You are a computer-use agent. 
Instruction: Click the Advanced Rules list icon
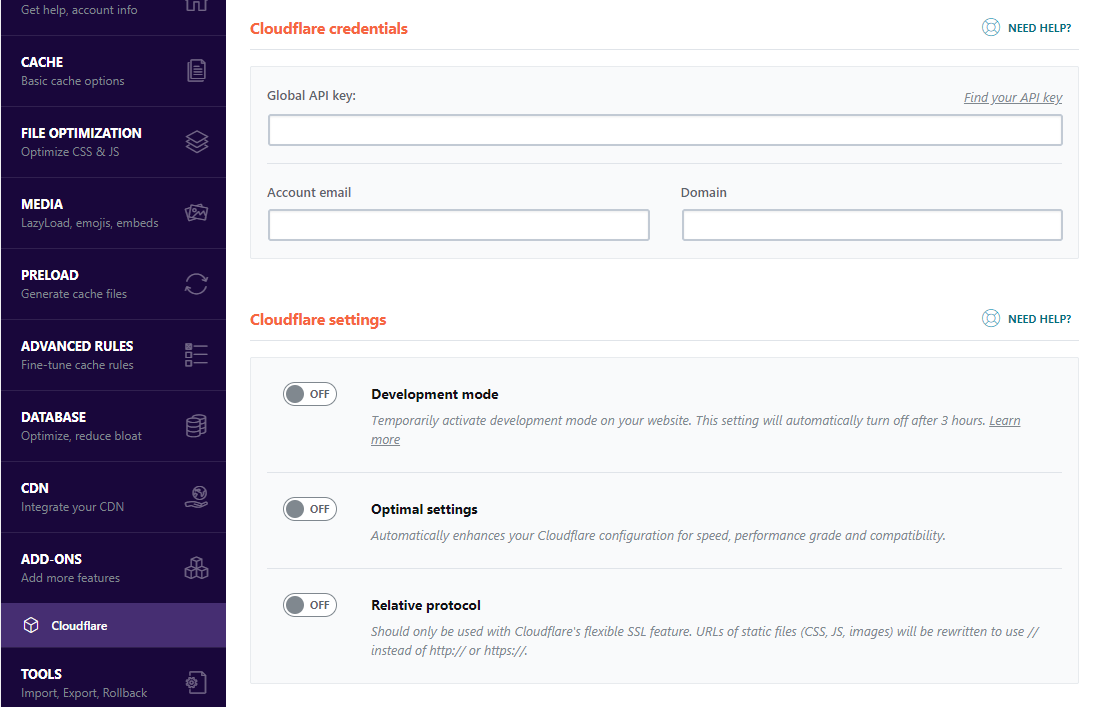point(197,355)
